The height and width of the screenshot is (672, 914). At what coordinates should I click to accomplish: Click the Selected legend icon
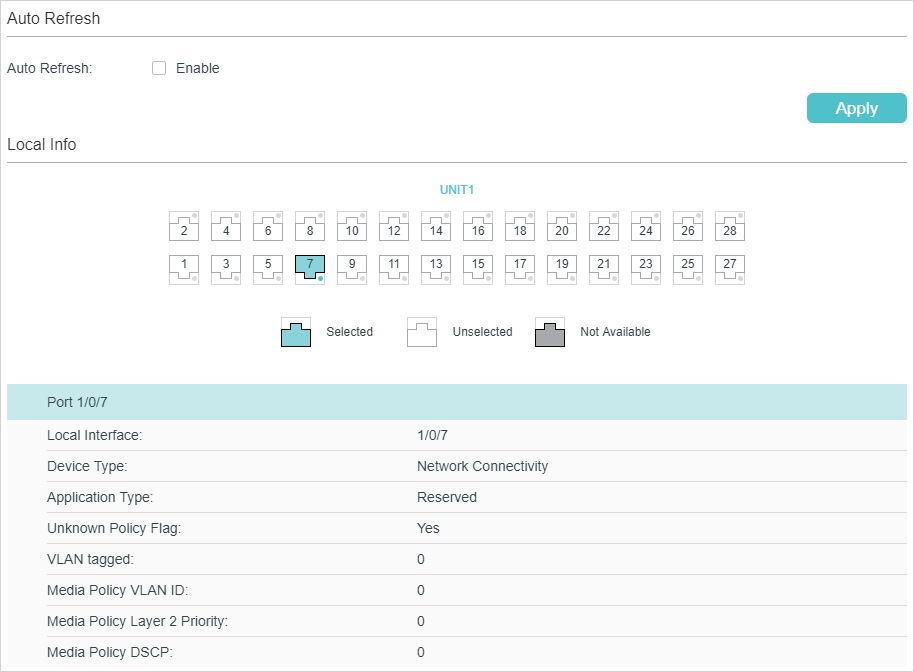coord(296,332)
